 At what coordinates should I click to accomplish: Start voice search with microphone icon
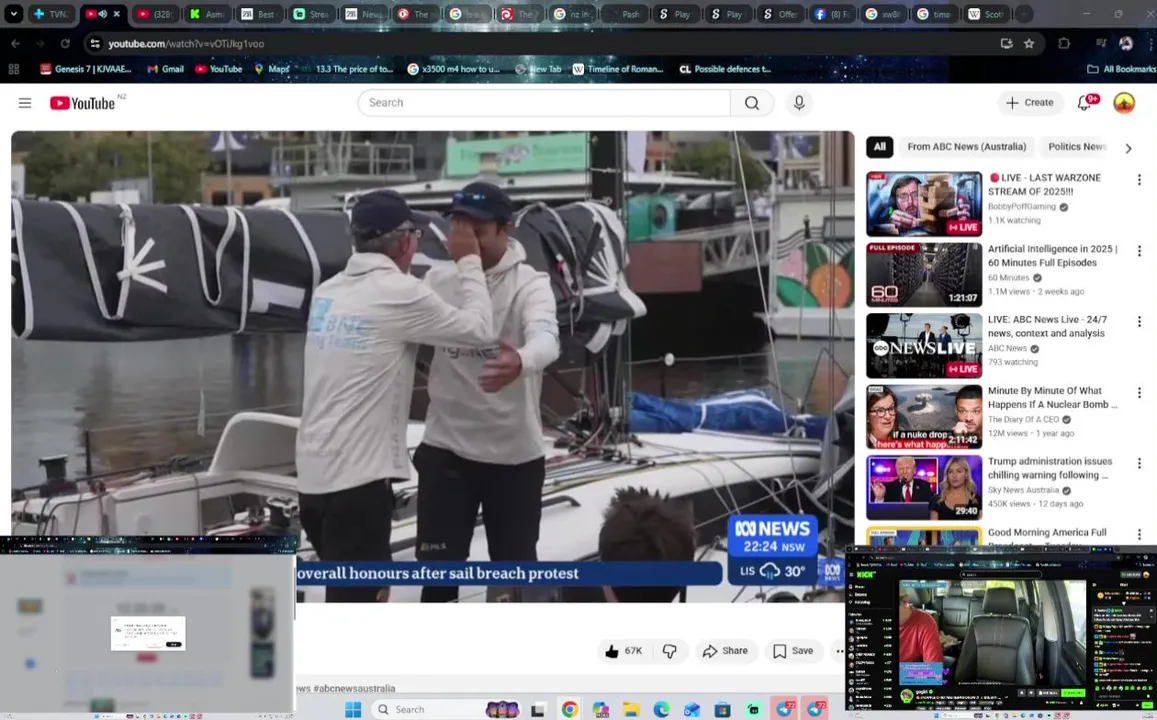799,103
